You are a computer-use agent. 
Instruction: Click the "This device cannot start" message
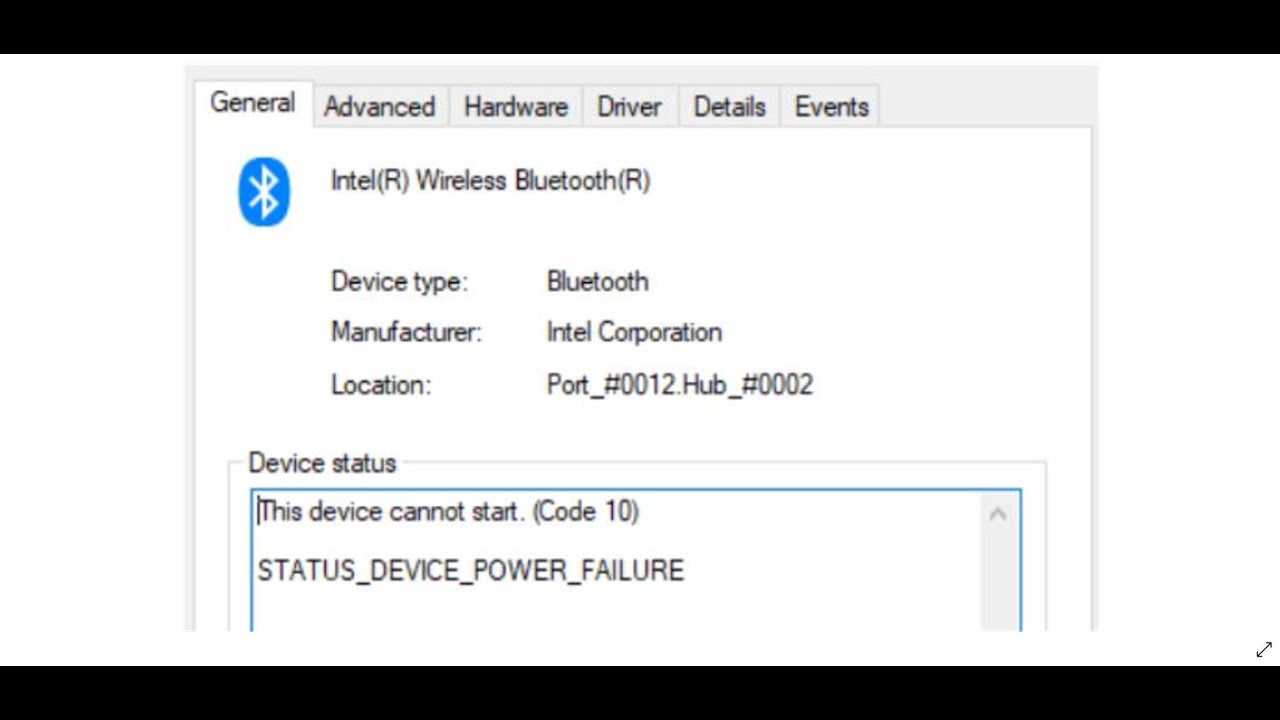click(x=448, y=512)
